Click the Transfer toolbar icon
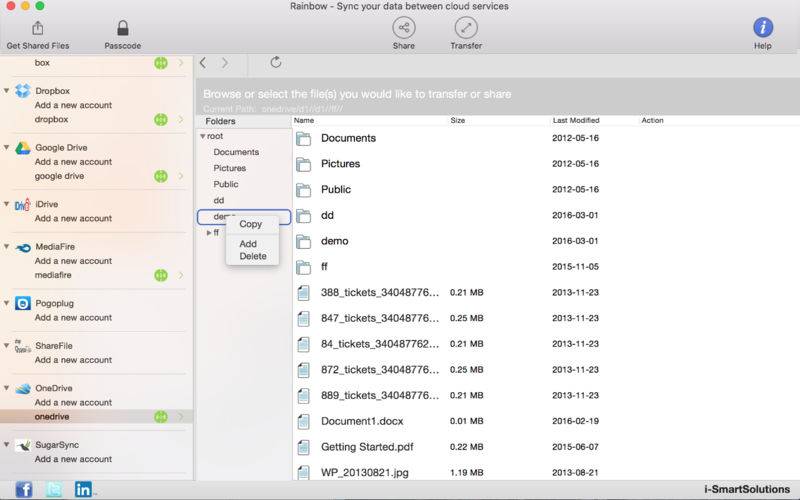This screenshot has height=500, width=800. pos(466,28)
